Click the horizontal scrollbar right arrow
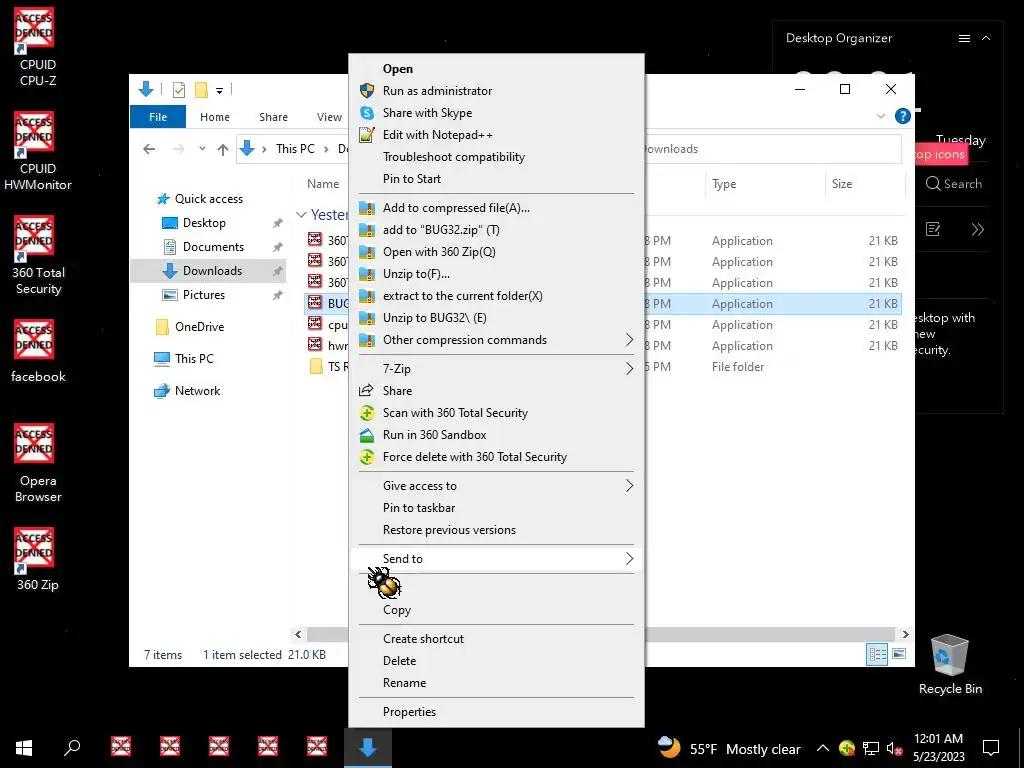This screenshot has height=768, width=1024. pyautogui.click(x=905, y=634)
